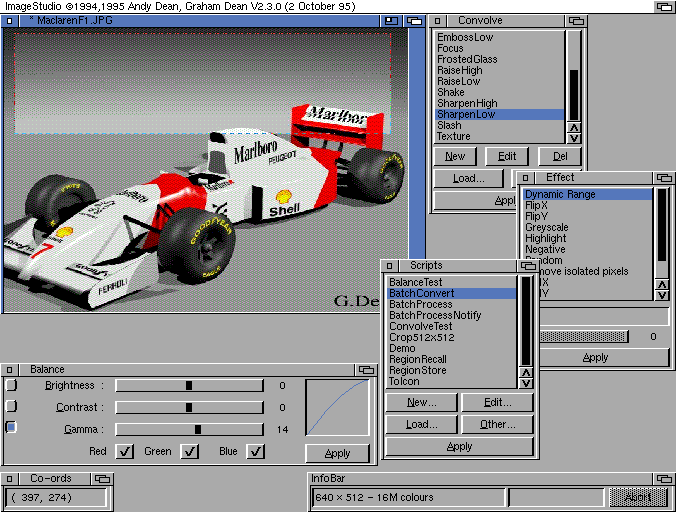Click the close gadget of the Convolve window
676x512 pixels.
pyautogui.click(x=438, y=21)
